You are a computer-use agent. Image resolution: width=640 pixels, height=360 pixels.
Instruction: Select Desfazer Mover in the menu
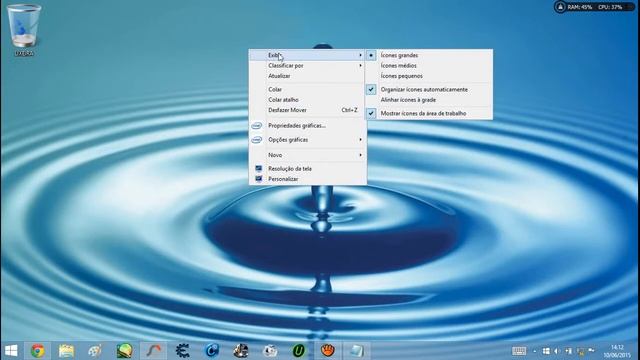click(307, 110)
